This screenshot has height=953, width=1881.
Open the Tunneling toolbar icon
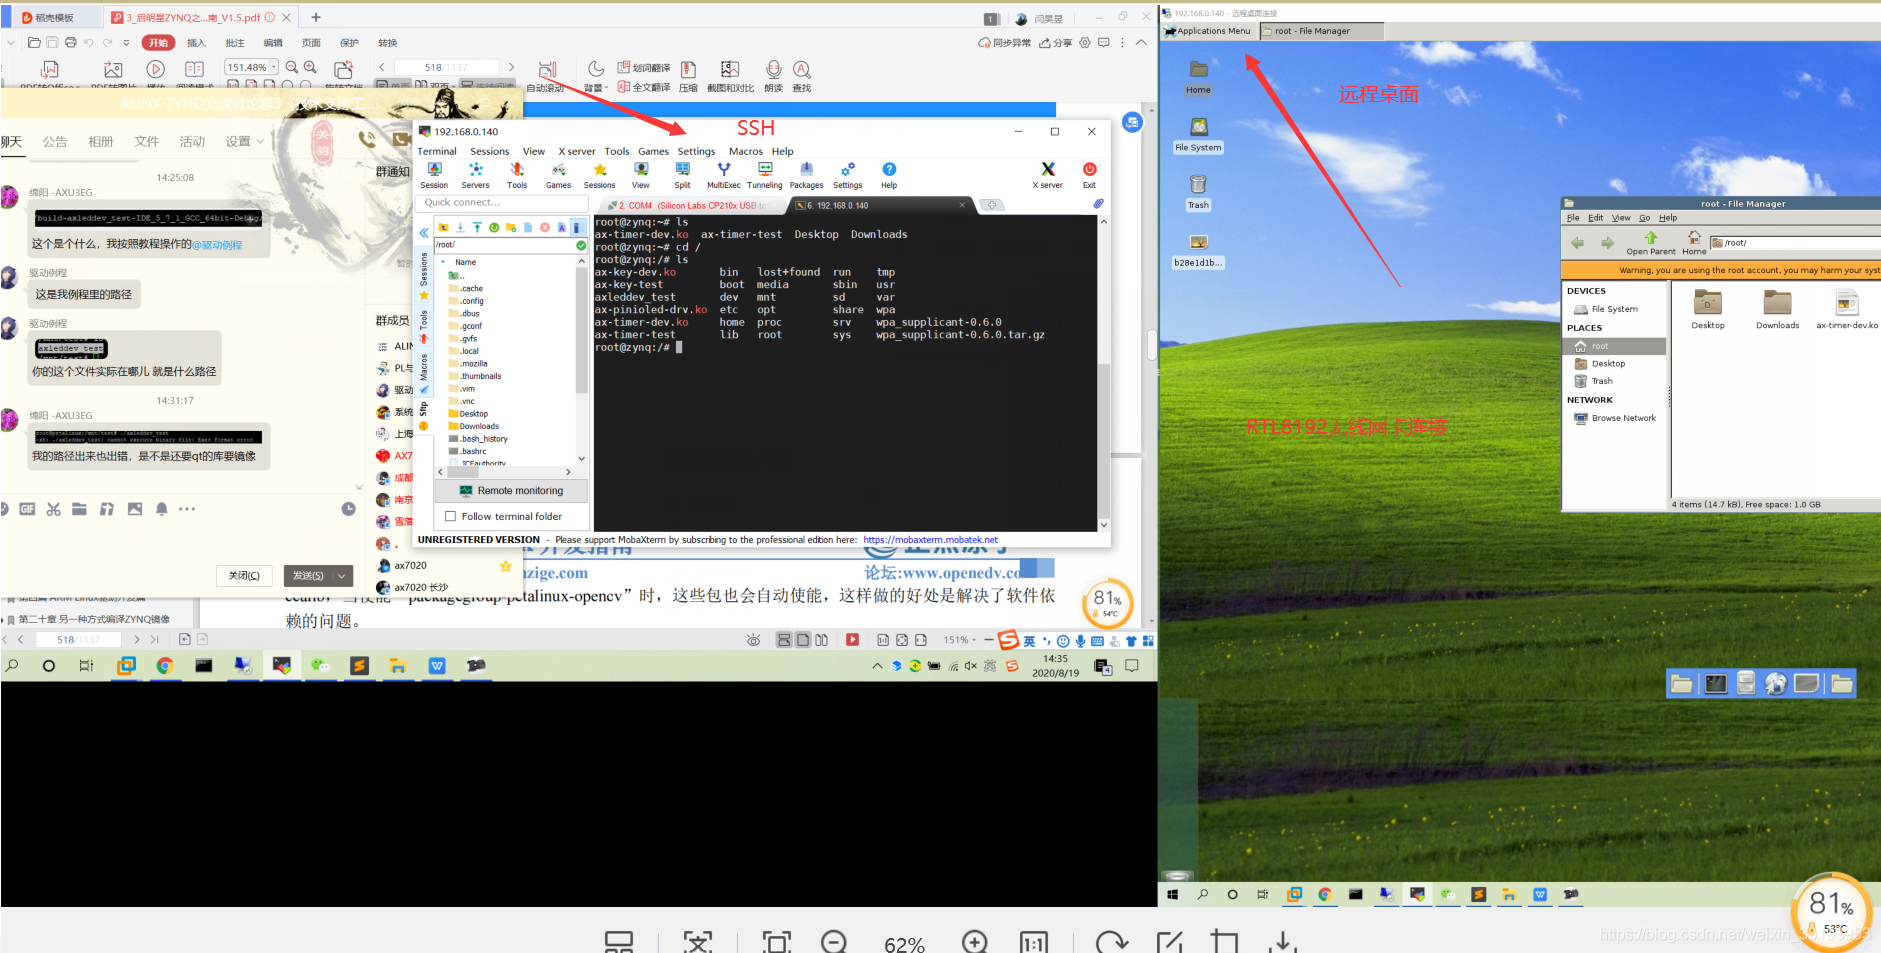coord(765,175)
